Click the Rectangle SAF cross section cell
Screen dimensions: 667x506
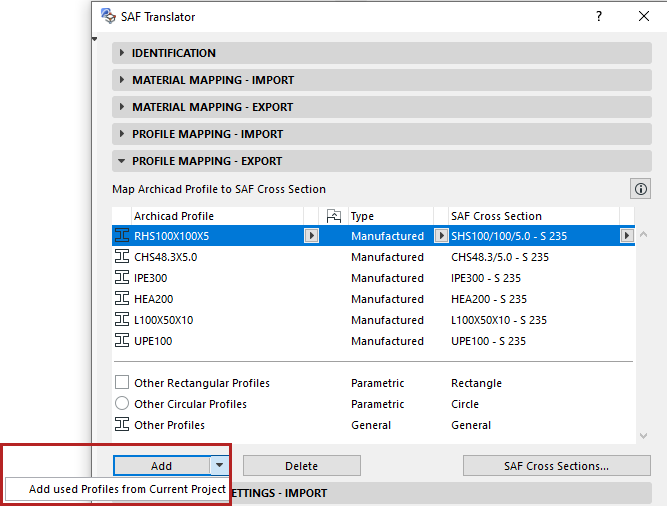[476, 383]
